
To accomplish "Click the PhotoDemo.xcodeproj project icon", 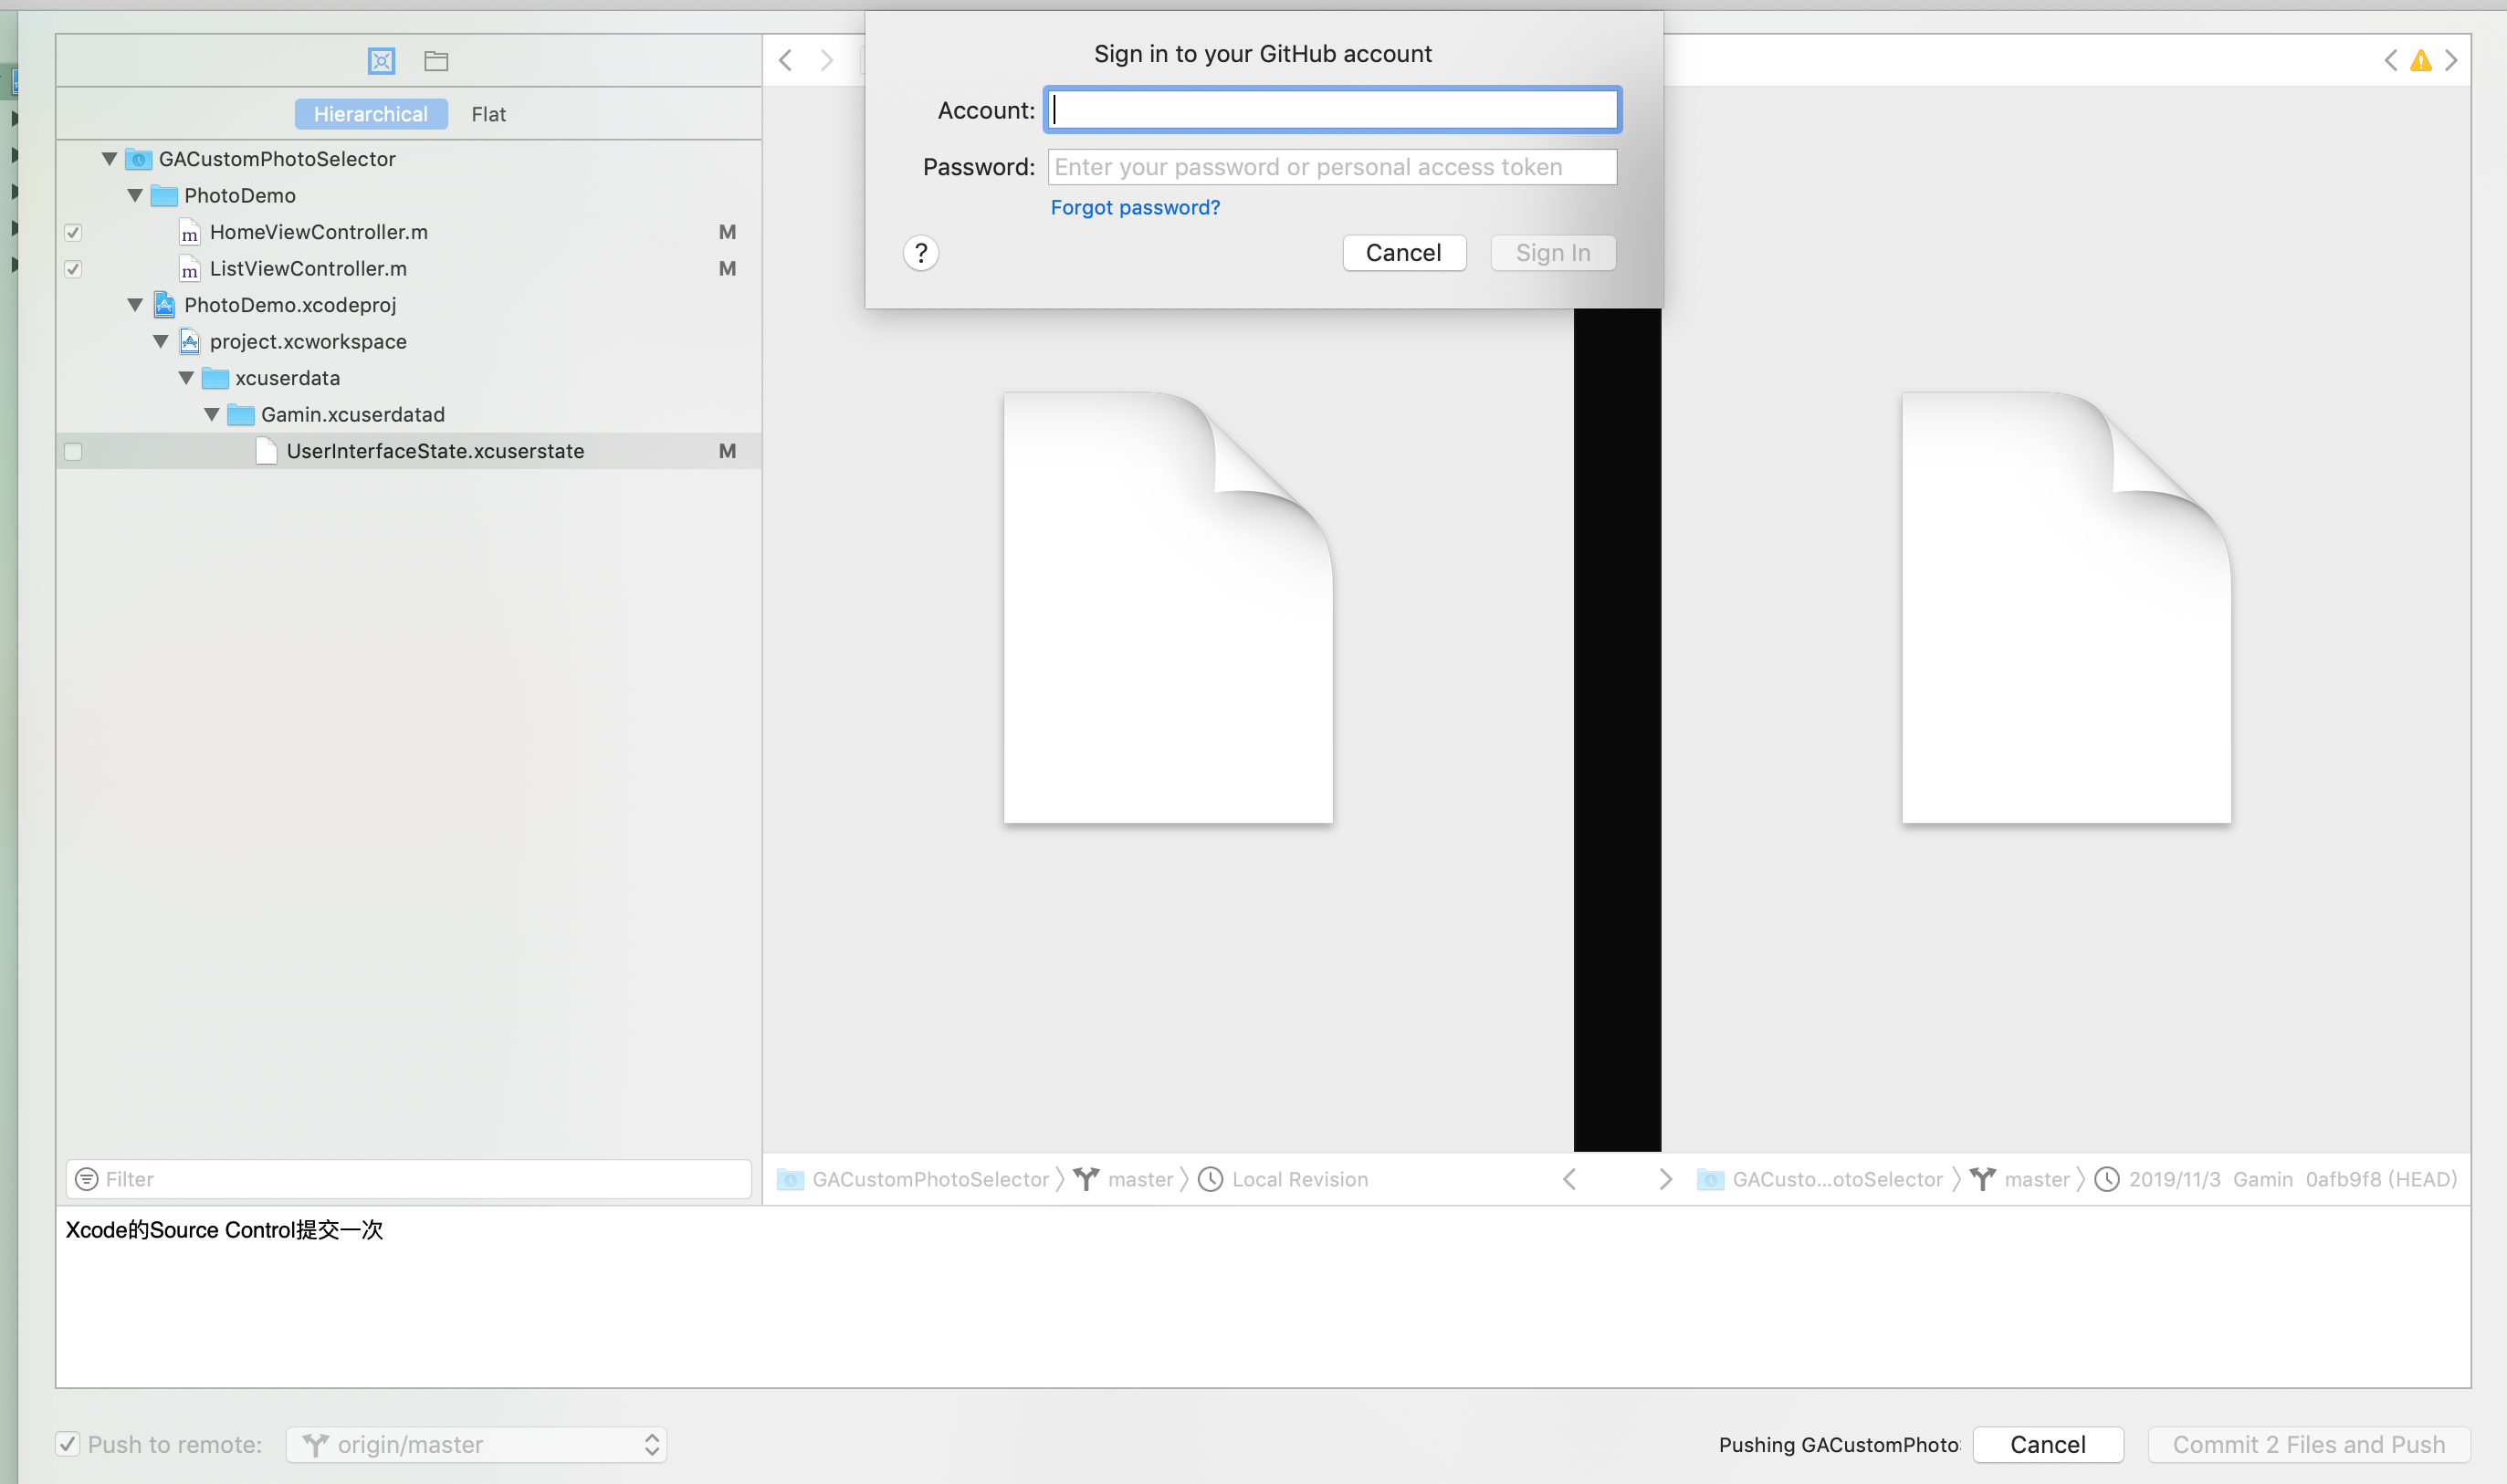I will (x=164, y=305).
